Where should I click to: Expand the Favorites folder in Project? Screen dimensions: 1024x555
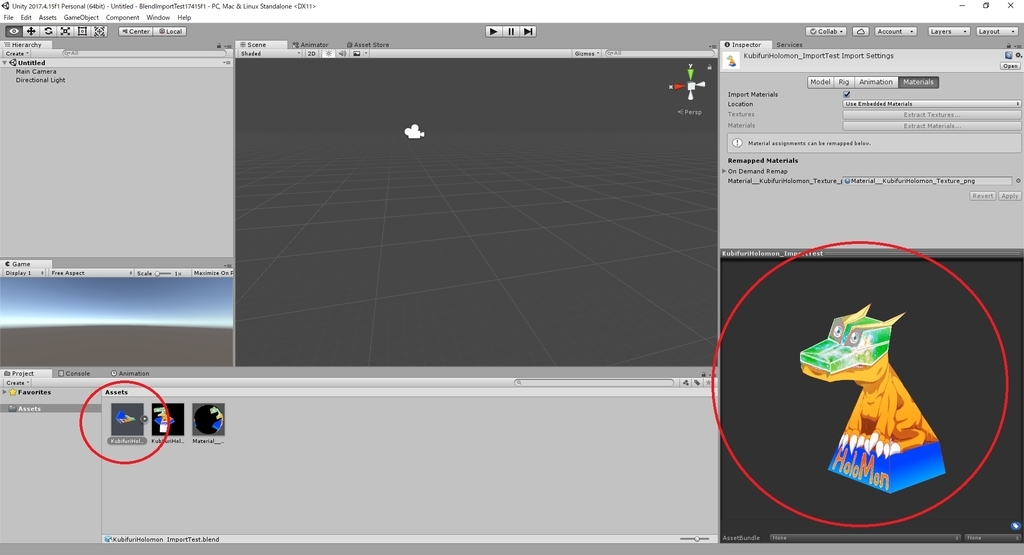5,392
